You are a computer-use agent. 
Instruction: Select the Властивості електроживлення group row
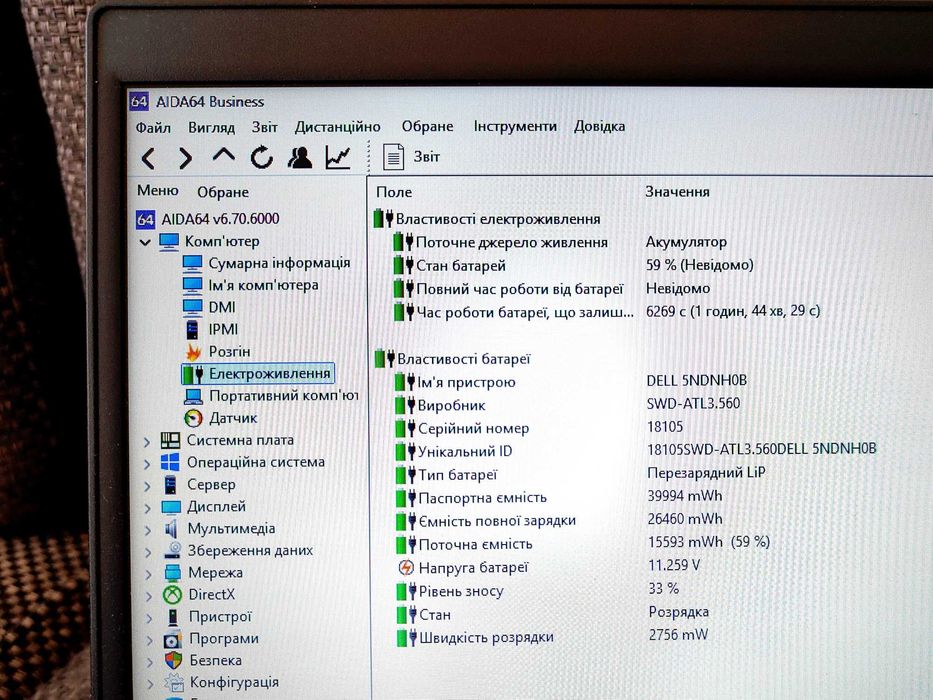(487, 219)
